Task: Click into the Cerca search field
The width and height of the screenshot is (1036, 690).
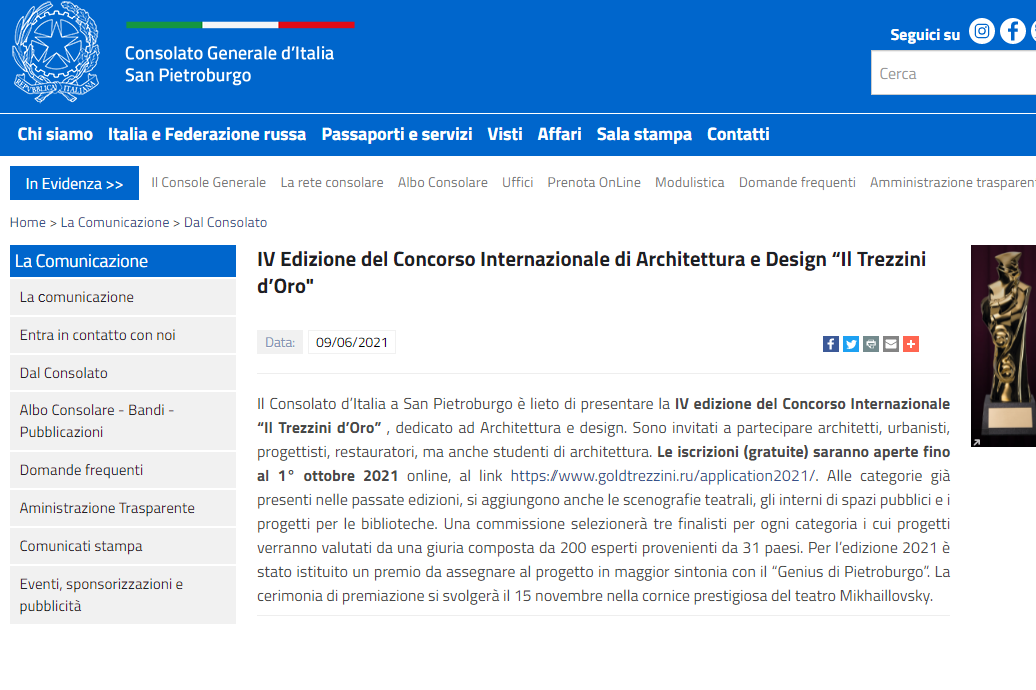Action: [x=953, y=73]
